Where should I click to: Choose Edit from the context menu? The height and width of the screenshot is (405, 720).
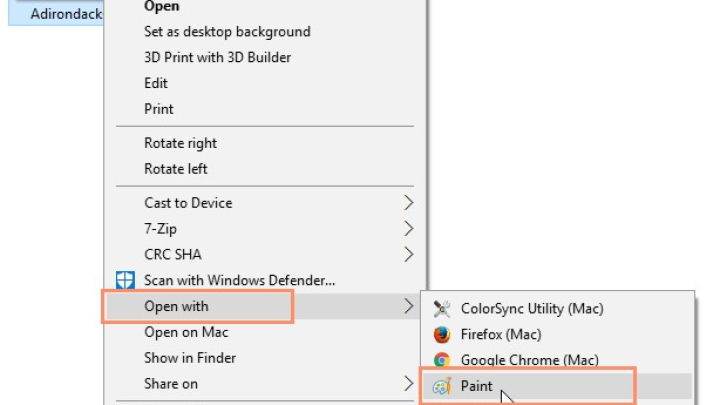coord(156,83)
